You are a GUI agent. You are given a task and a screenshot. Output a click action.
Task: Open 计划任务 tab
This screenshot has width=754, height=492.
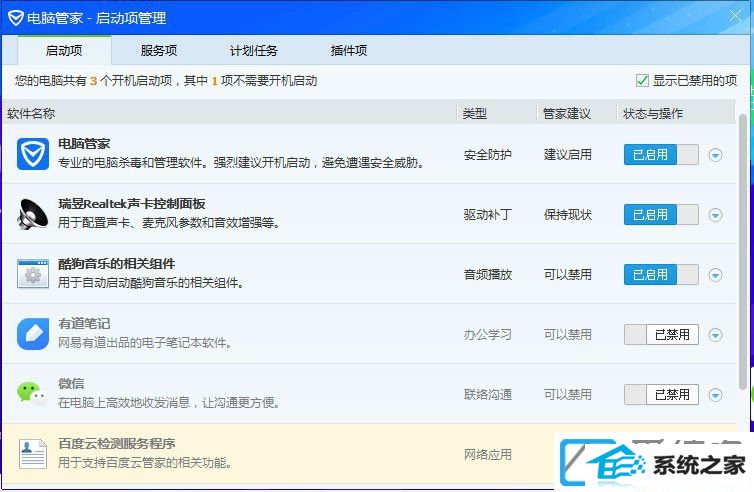253,50
